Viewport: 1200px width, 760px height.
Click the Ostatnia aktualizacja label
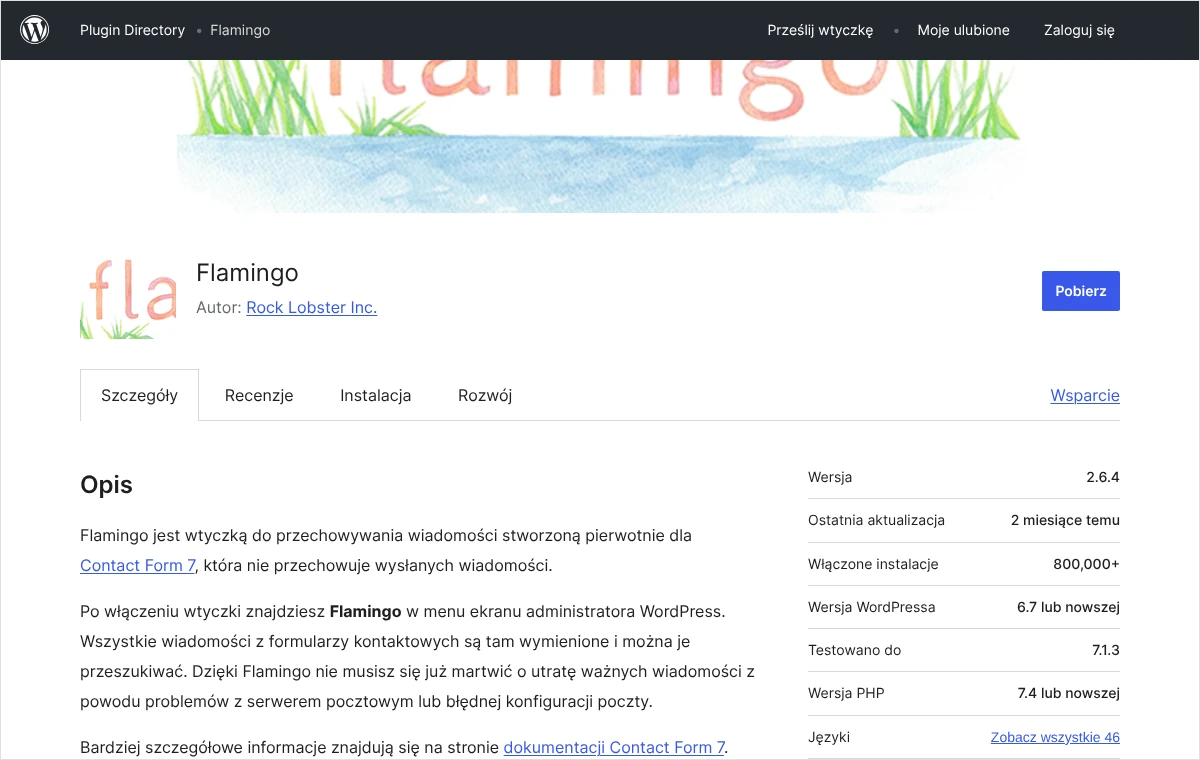tap(876, 520)
